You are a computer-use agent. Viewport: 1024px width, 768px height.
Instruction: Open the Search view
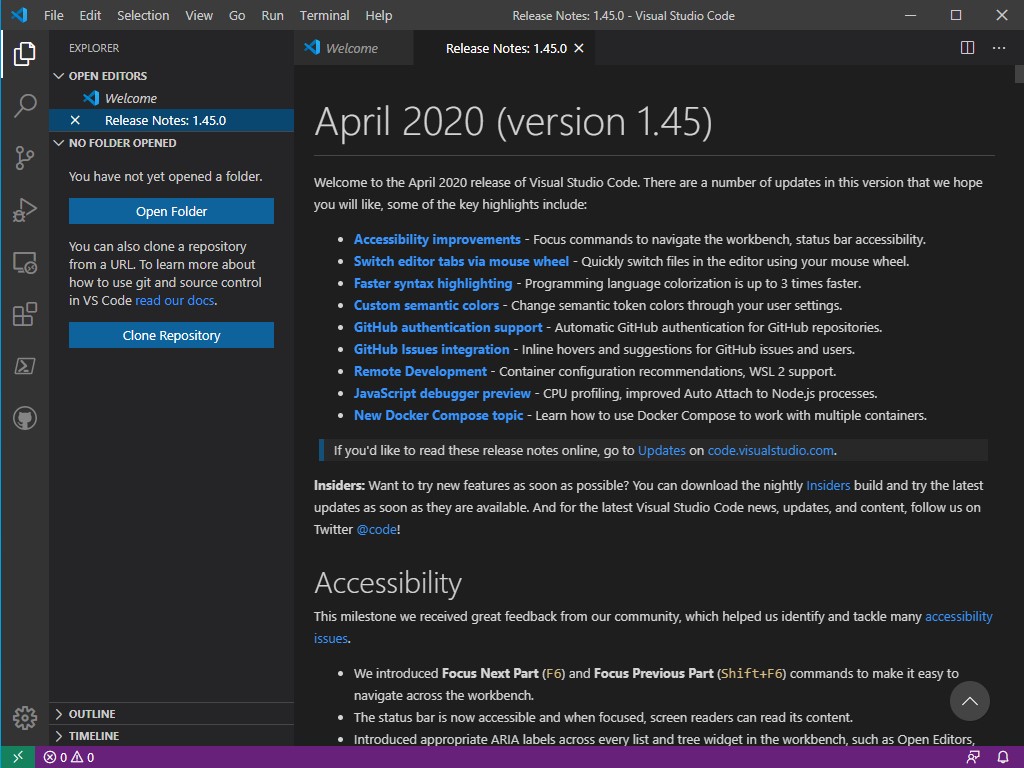coord(25,106)
